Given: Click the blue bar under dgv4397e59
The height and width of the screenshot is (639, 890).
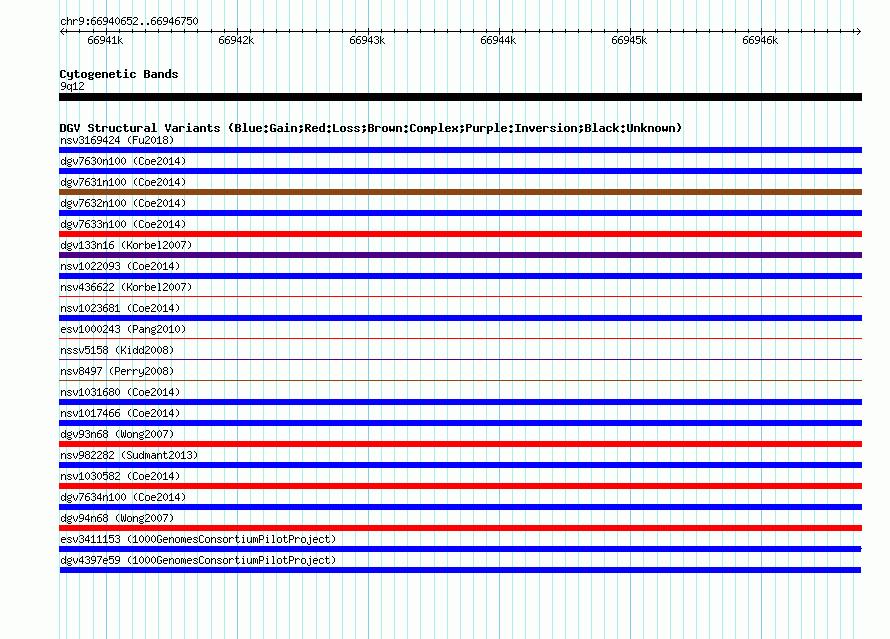Looking at the screenshot, I should (460, 570).
